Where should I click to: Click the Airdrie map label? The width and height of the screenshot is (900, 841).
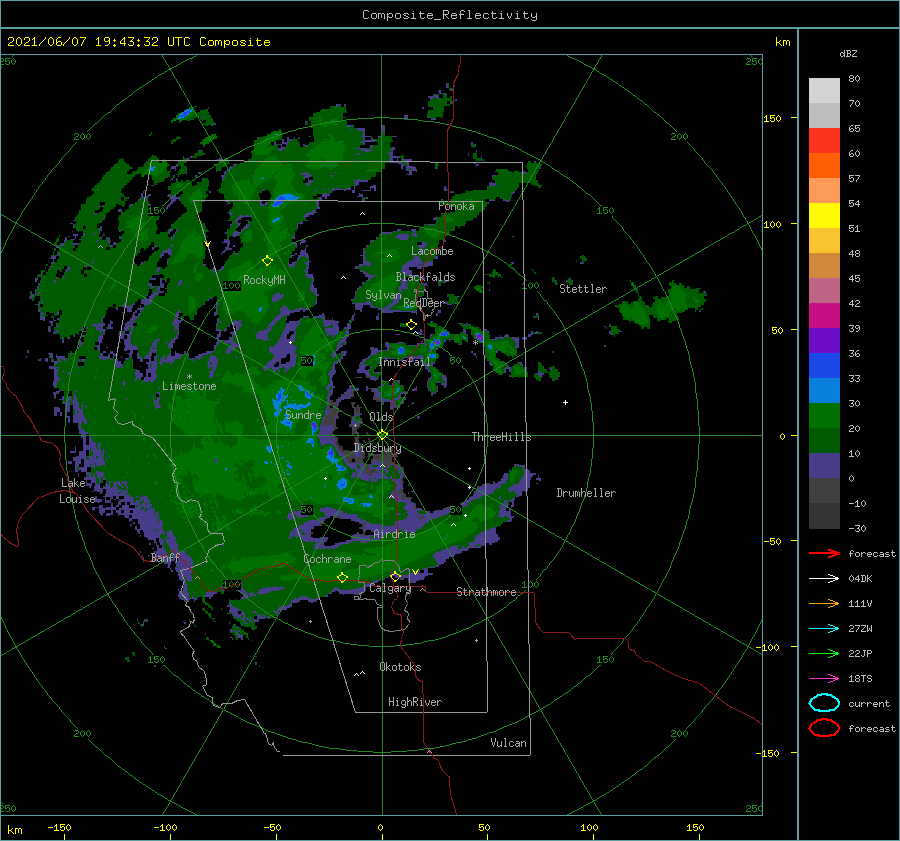394,534
